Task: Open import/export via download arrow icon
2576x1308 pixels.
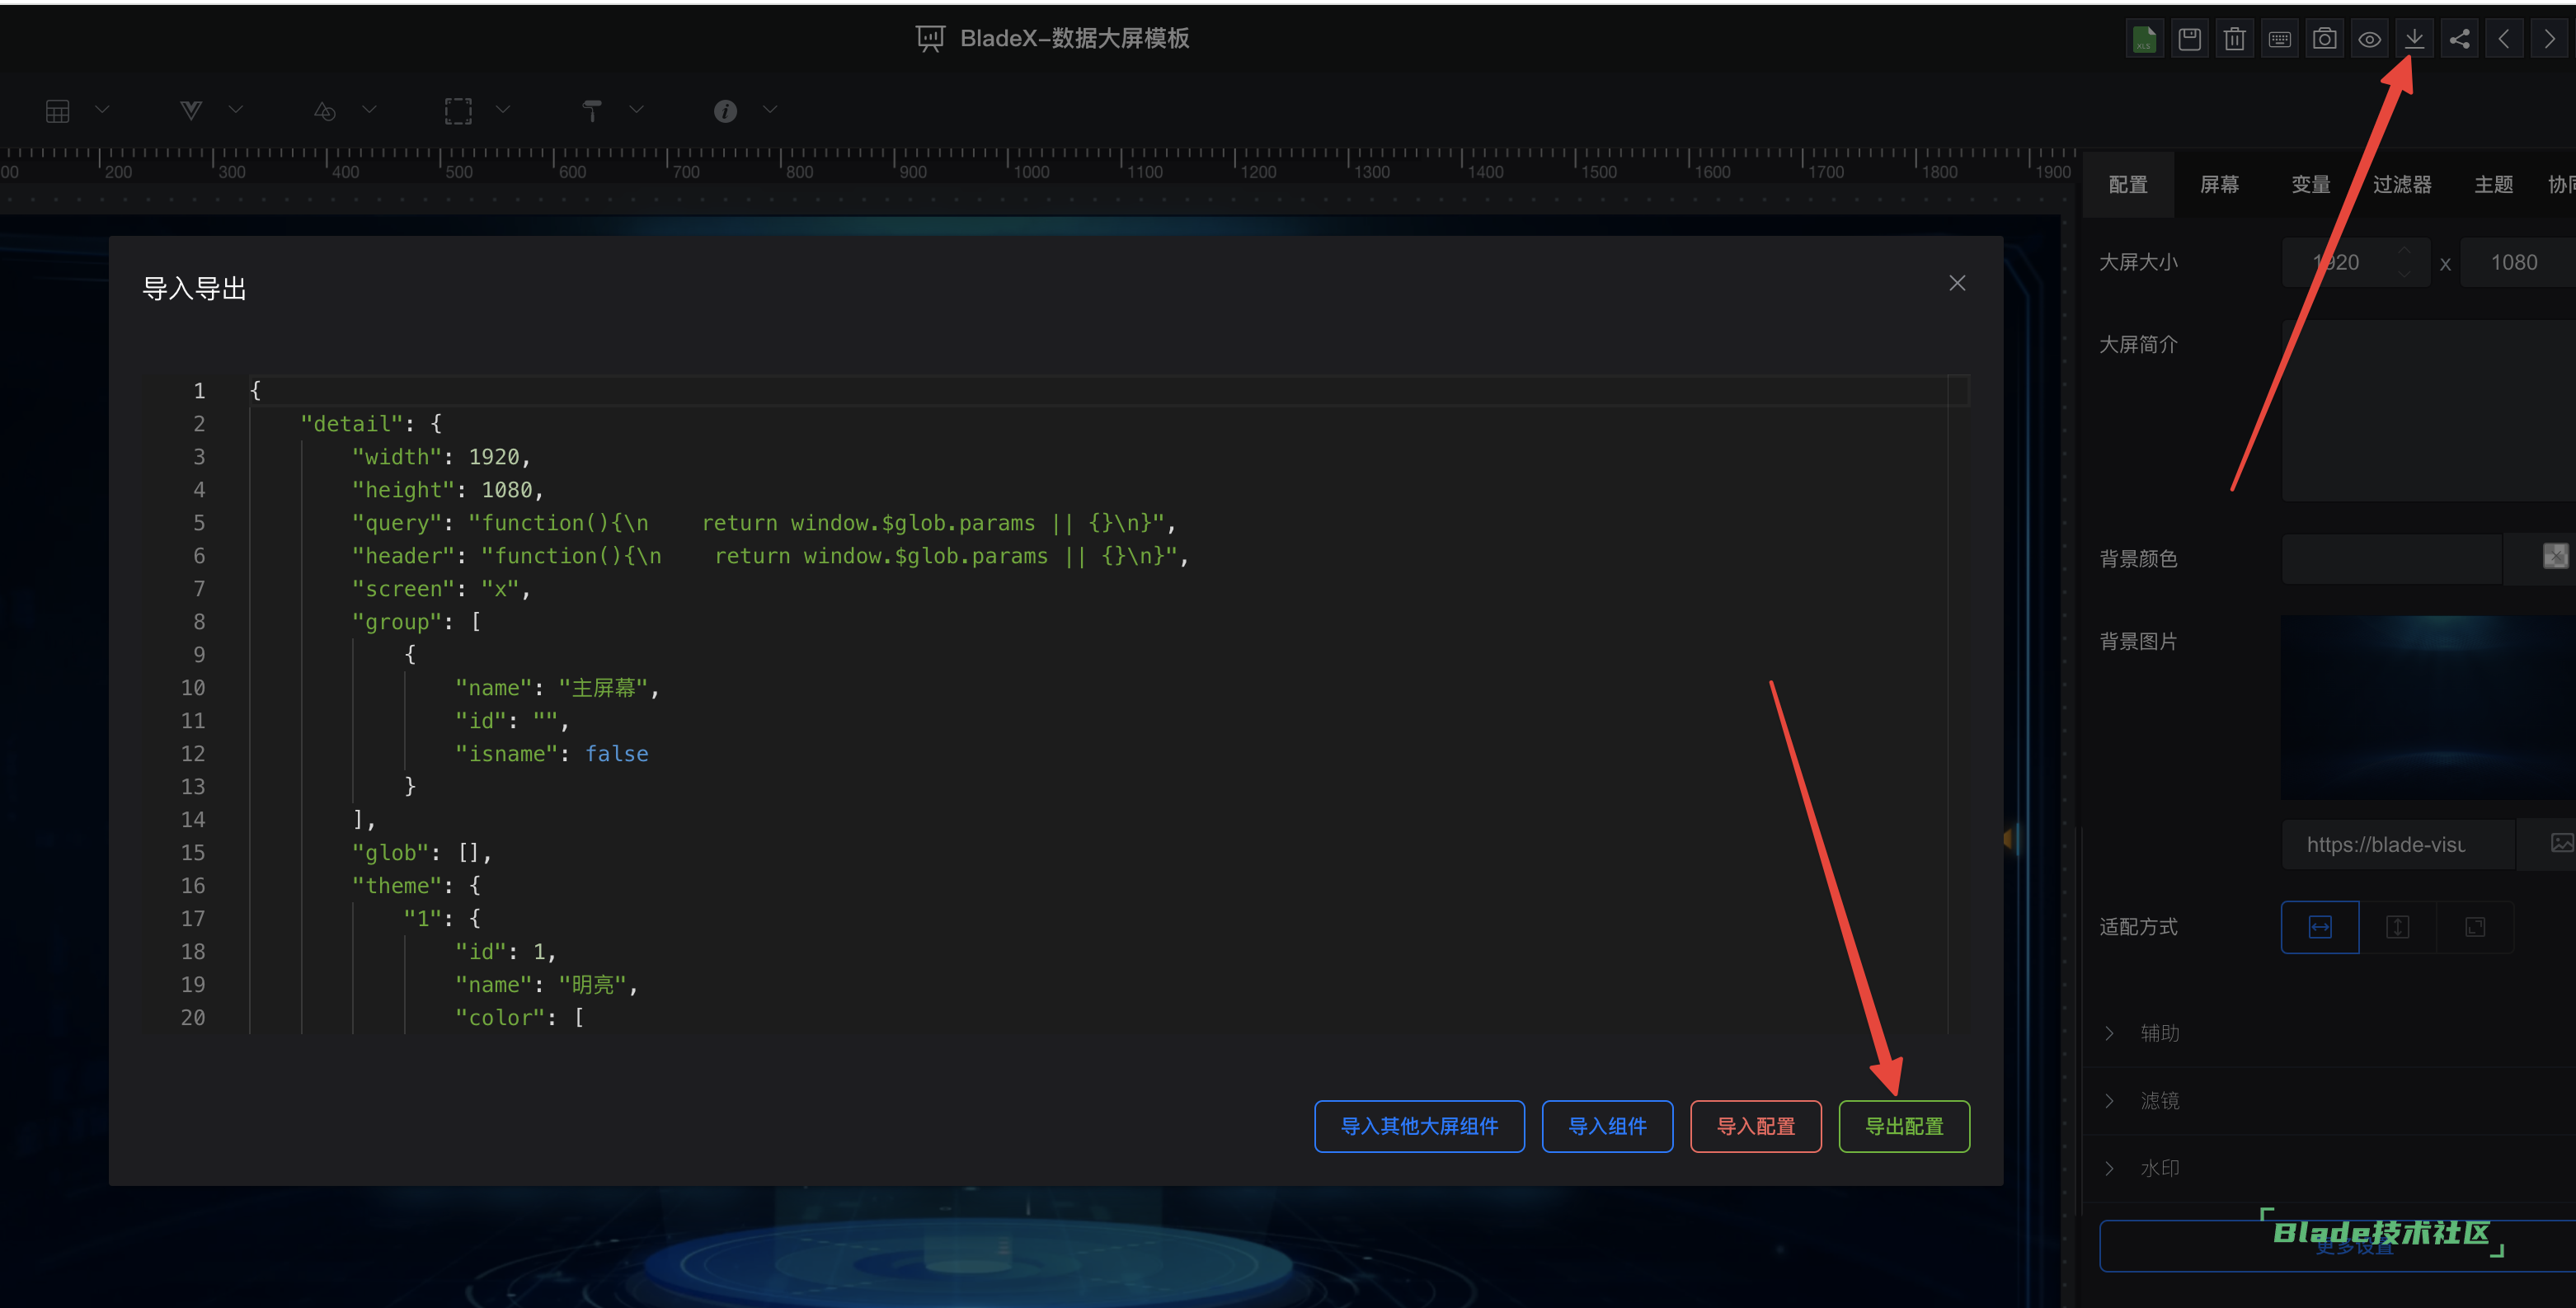Action: coord(2414,39)
